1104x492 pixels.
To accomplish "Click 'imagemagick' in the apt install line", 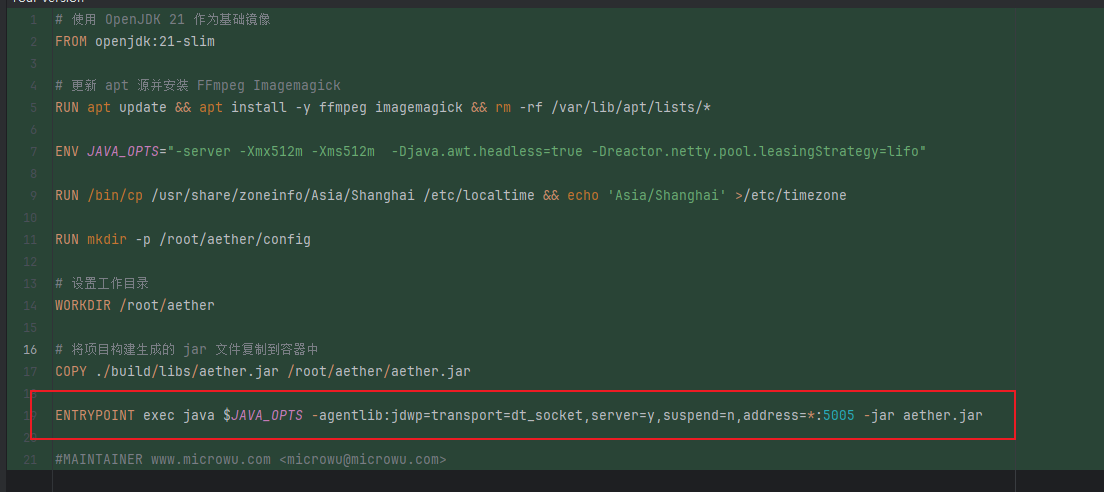I will point(419,108).
